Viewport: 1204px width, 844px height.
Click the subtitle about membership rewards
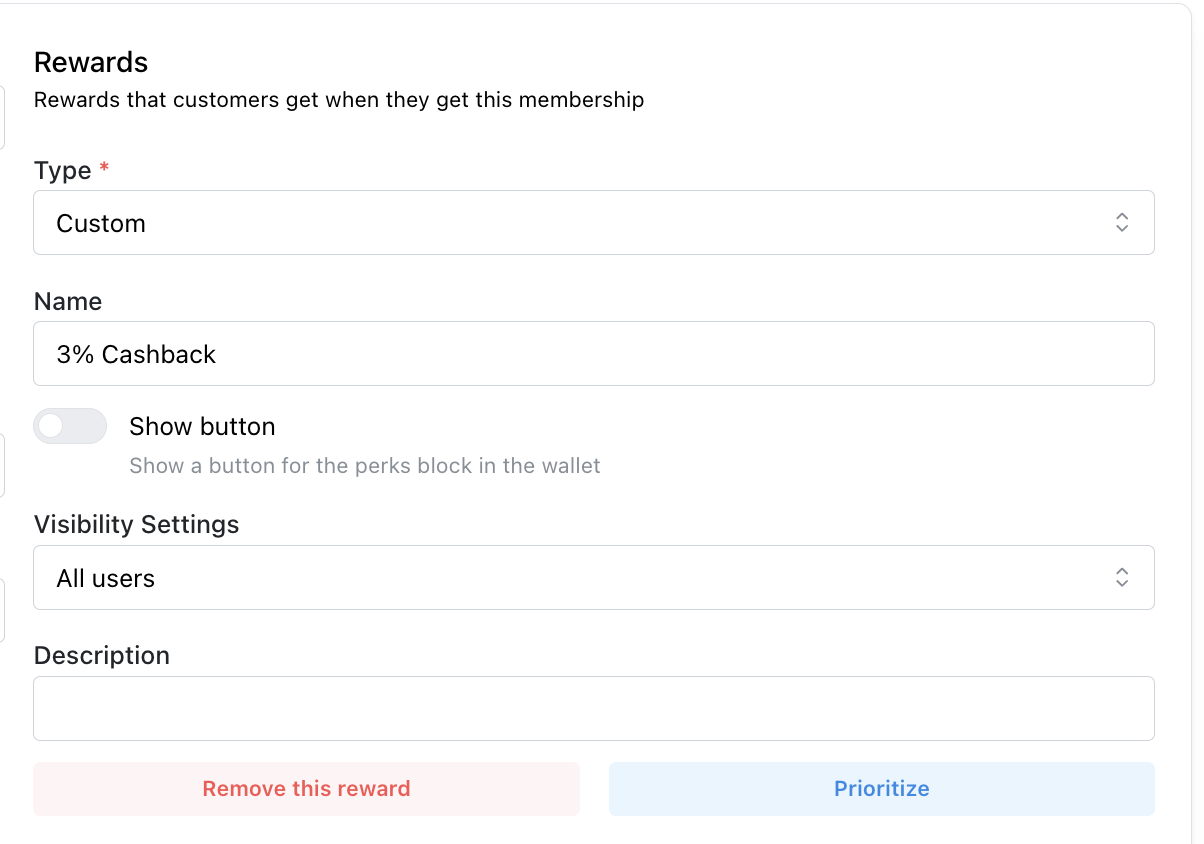339,100
